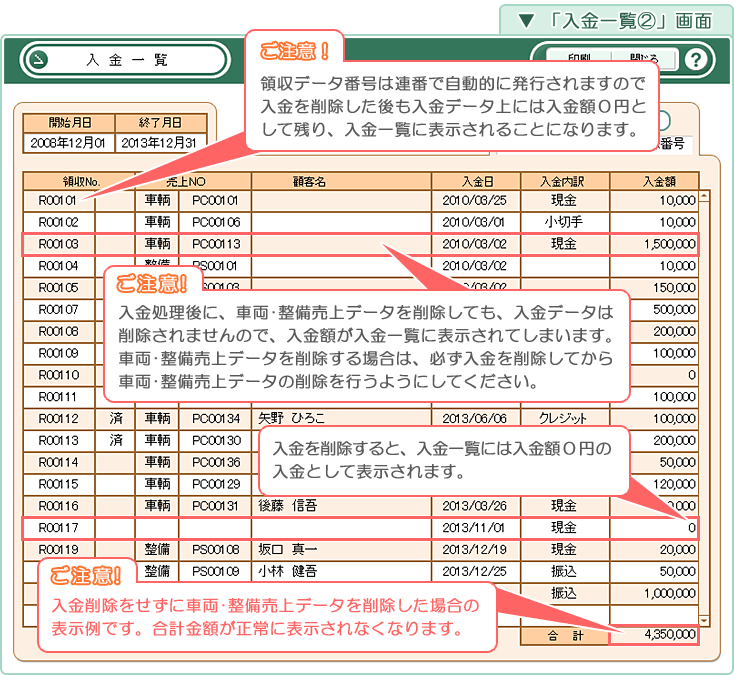
Task: Click payment date 2013/06/06
Action: pos(474,419)
